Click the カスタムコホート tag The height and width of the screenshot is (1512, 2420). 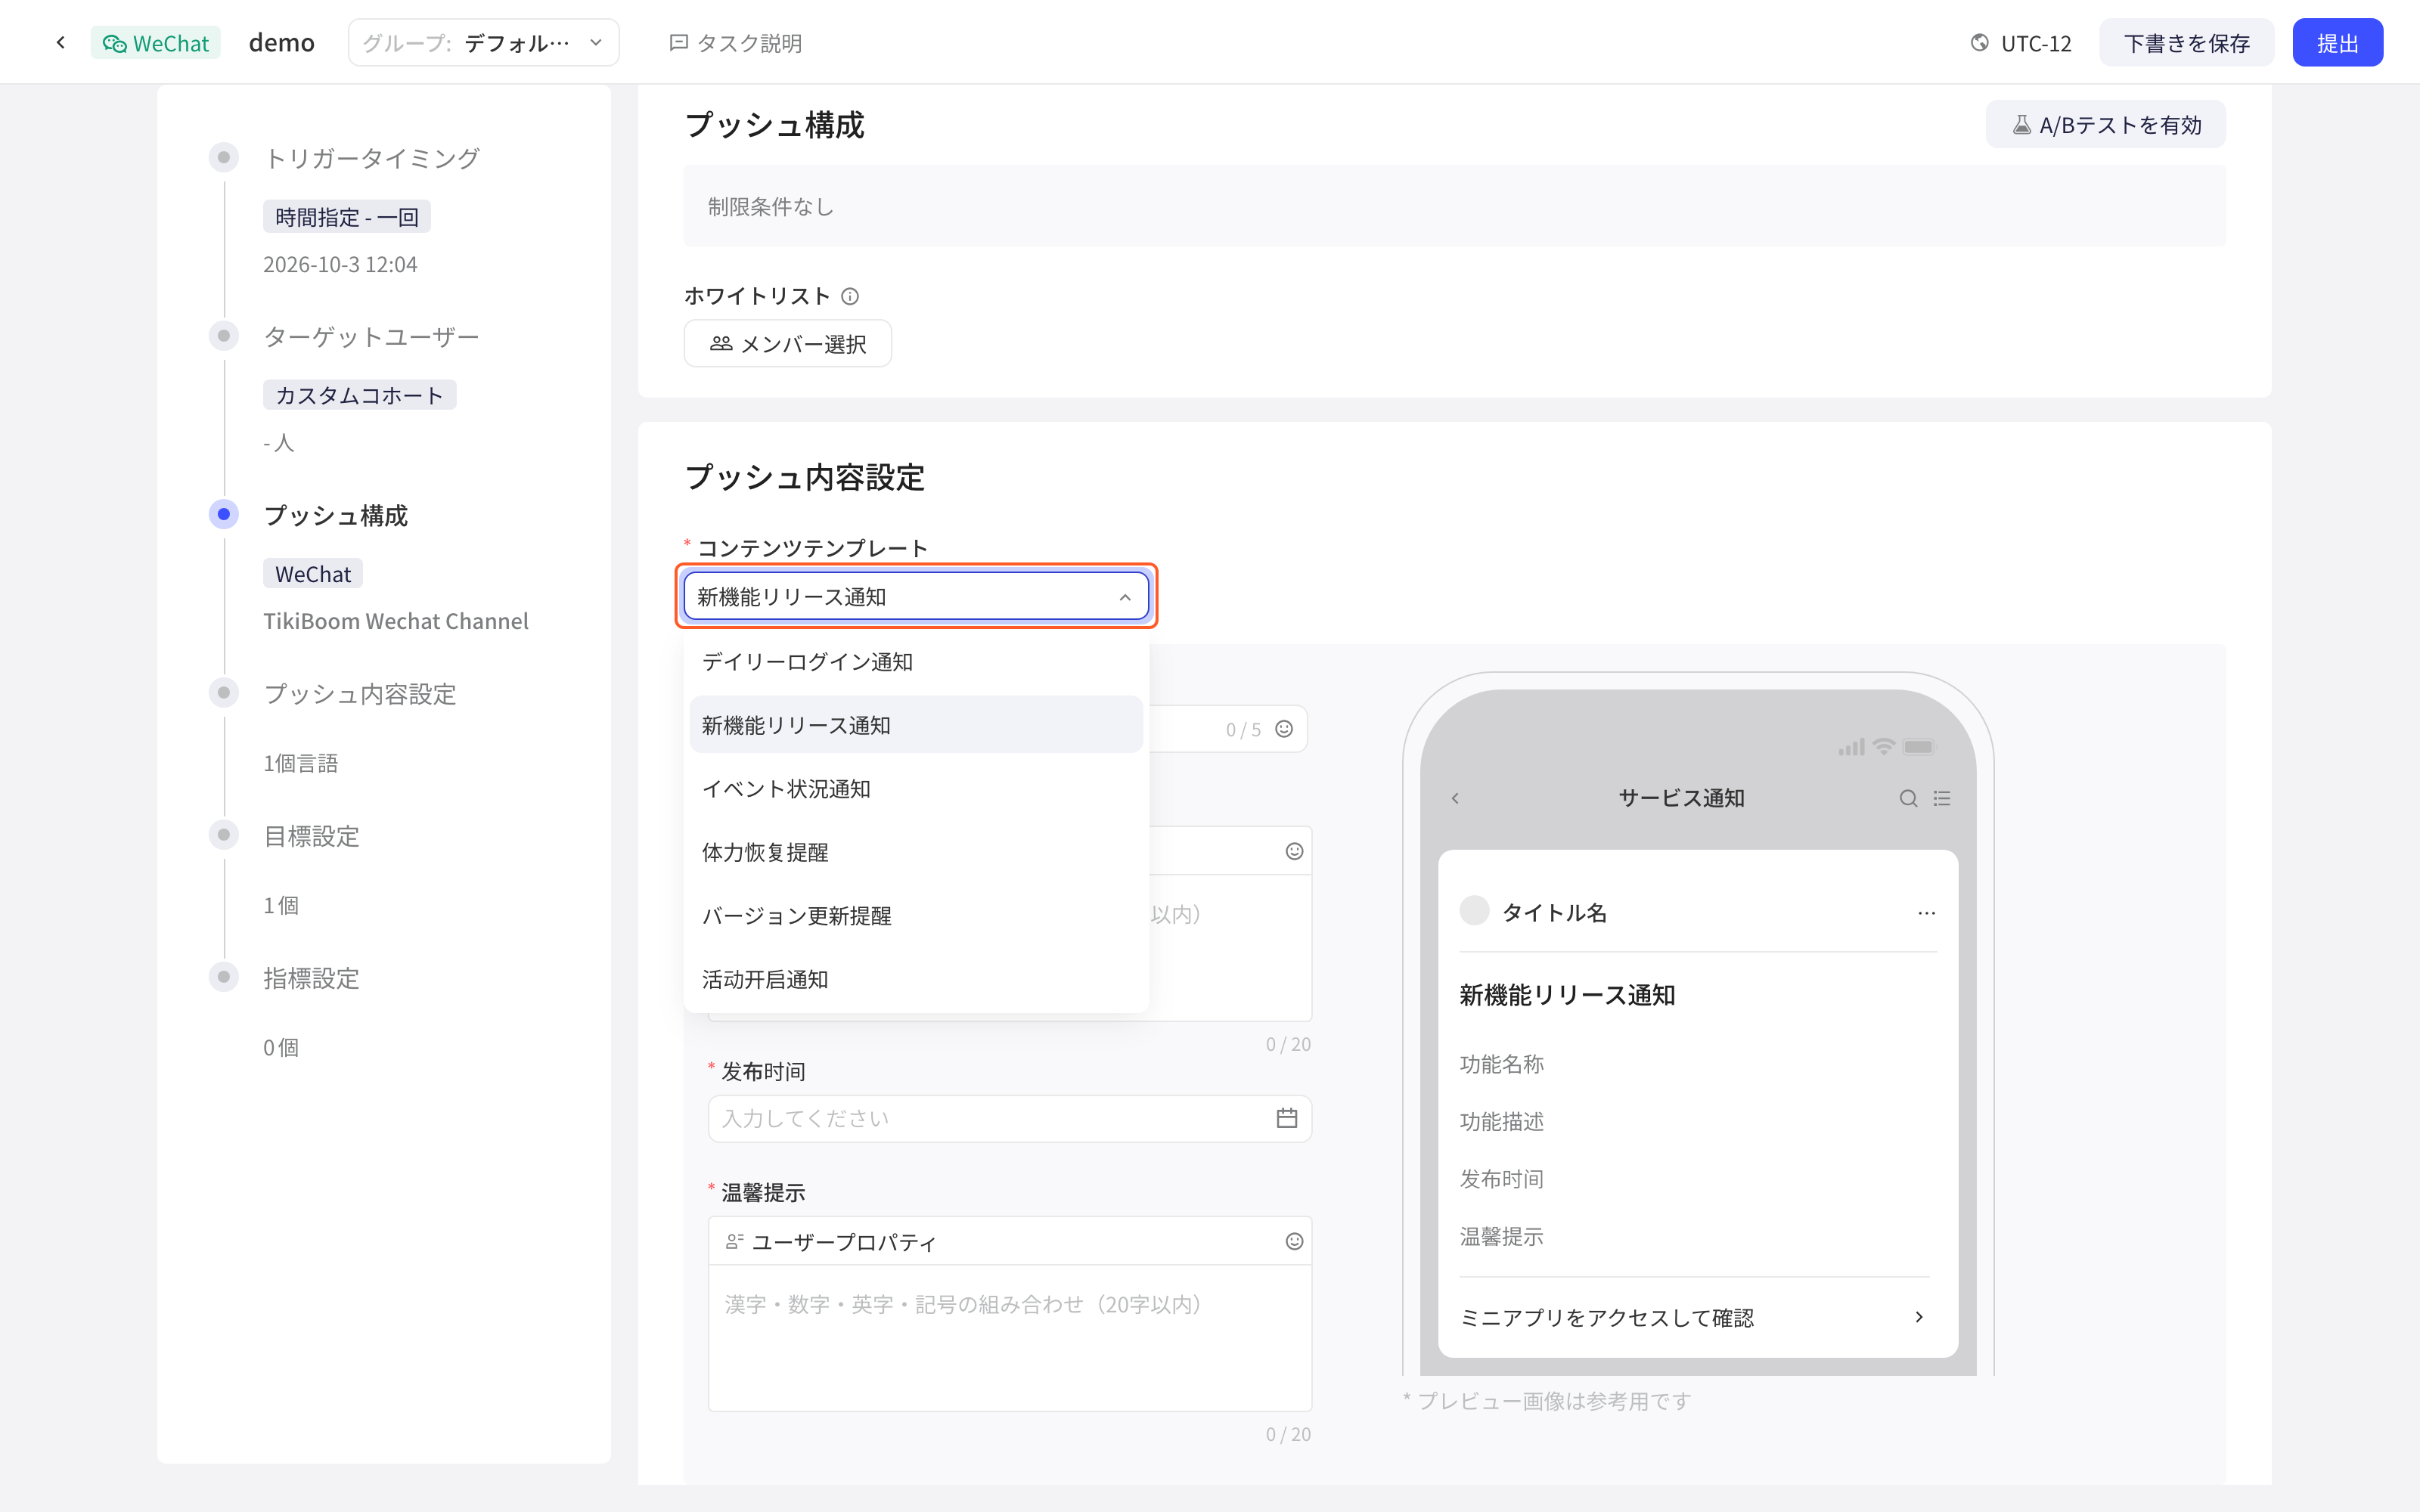pos(360,395)
